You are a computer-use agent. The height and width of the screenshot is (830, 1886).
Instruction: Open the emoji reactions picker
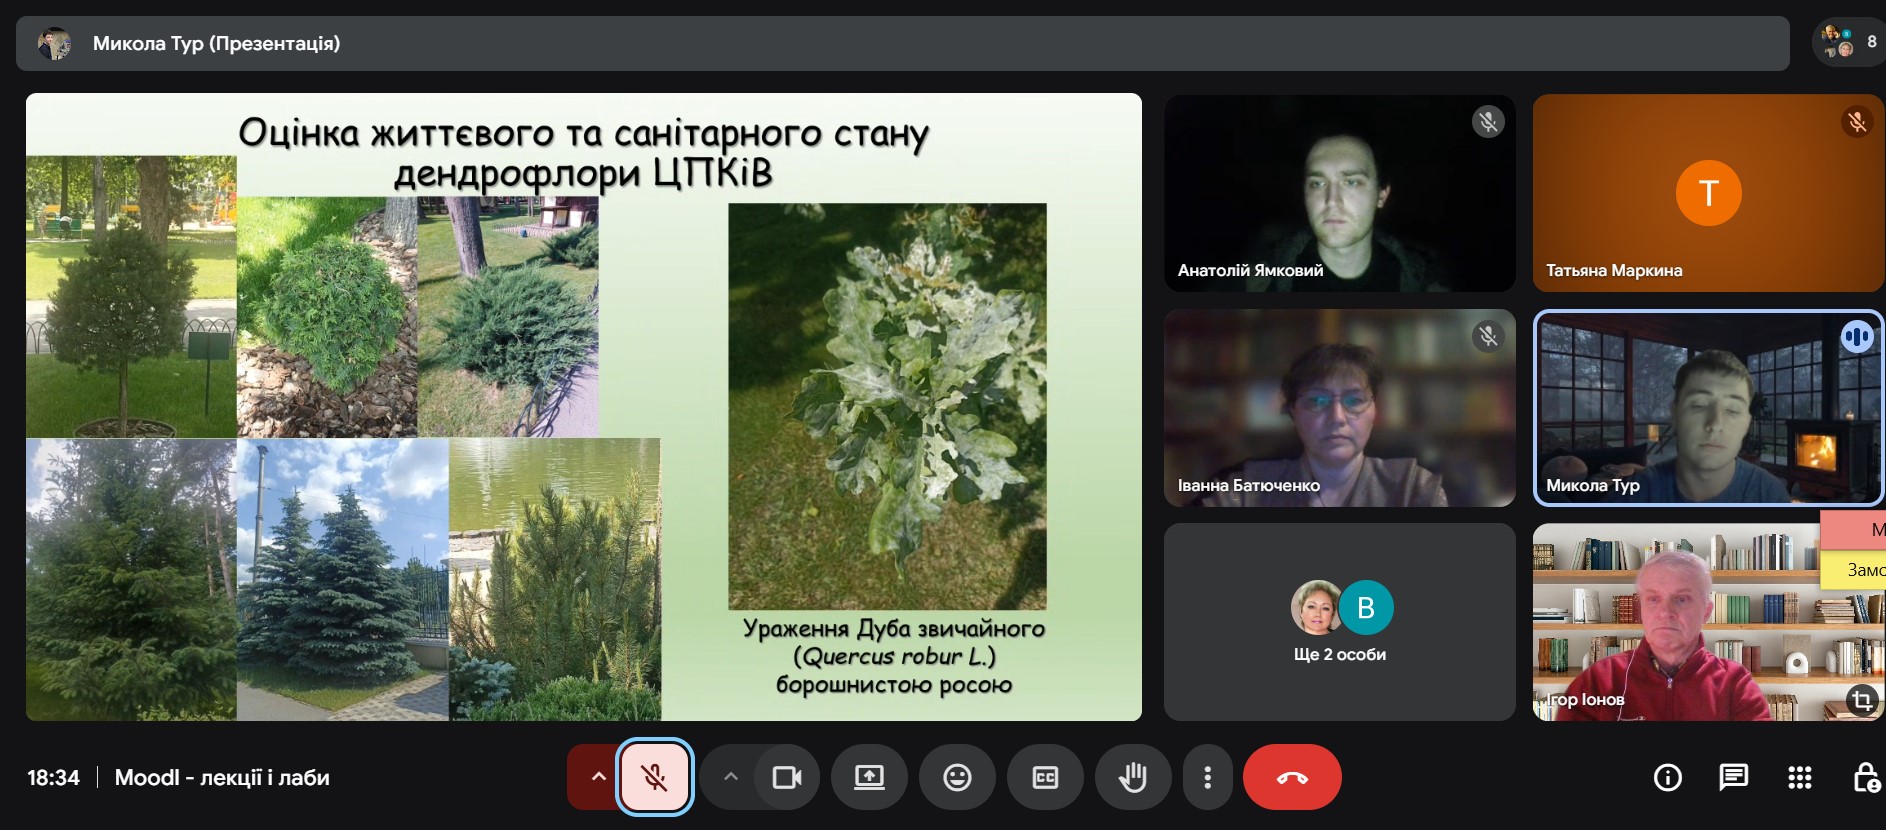point(957,777)
